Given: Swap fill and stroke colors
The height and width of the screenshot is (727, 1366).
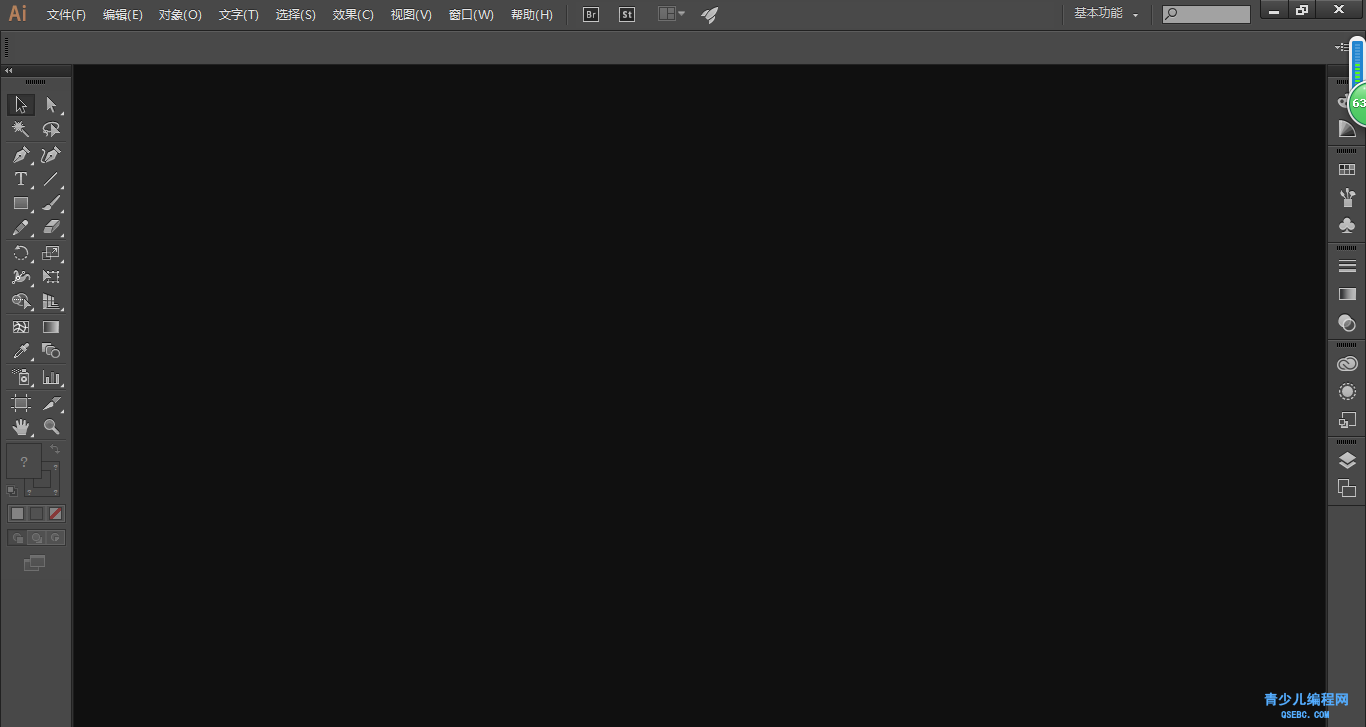Looking at the screenshot, I should [55, 450].
